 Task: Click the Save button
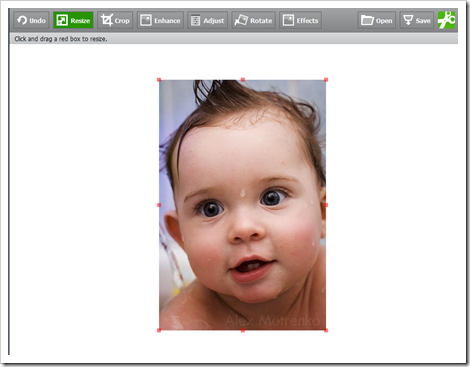click(417, 20)
